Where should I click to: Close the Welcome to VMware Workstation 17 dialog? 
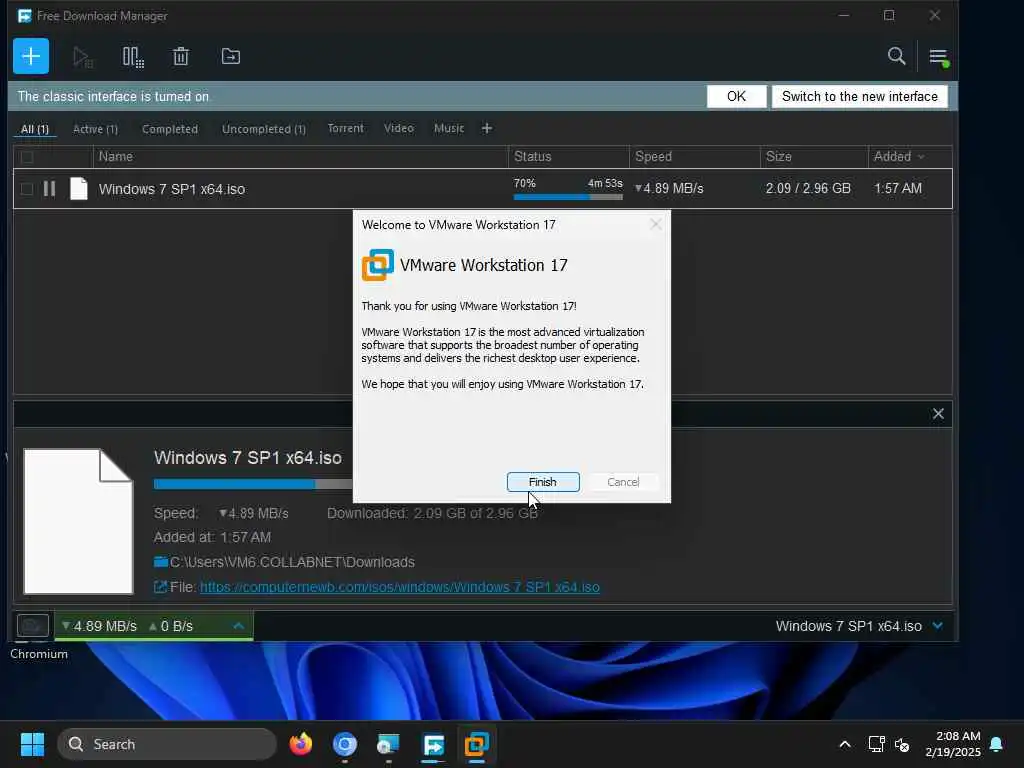(656, 225)
